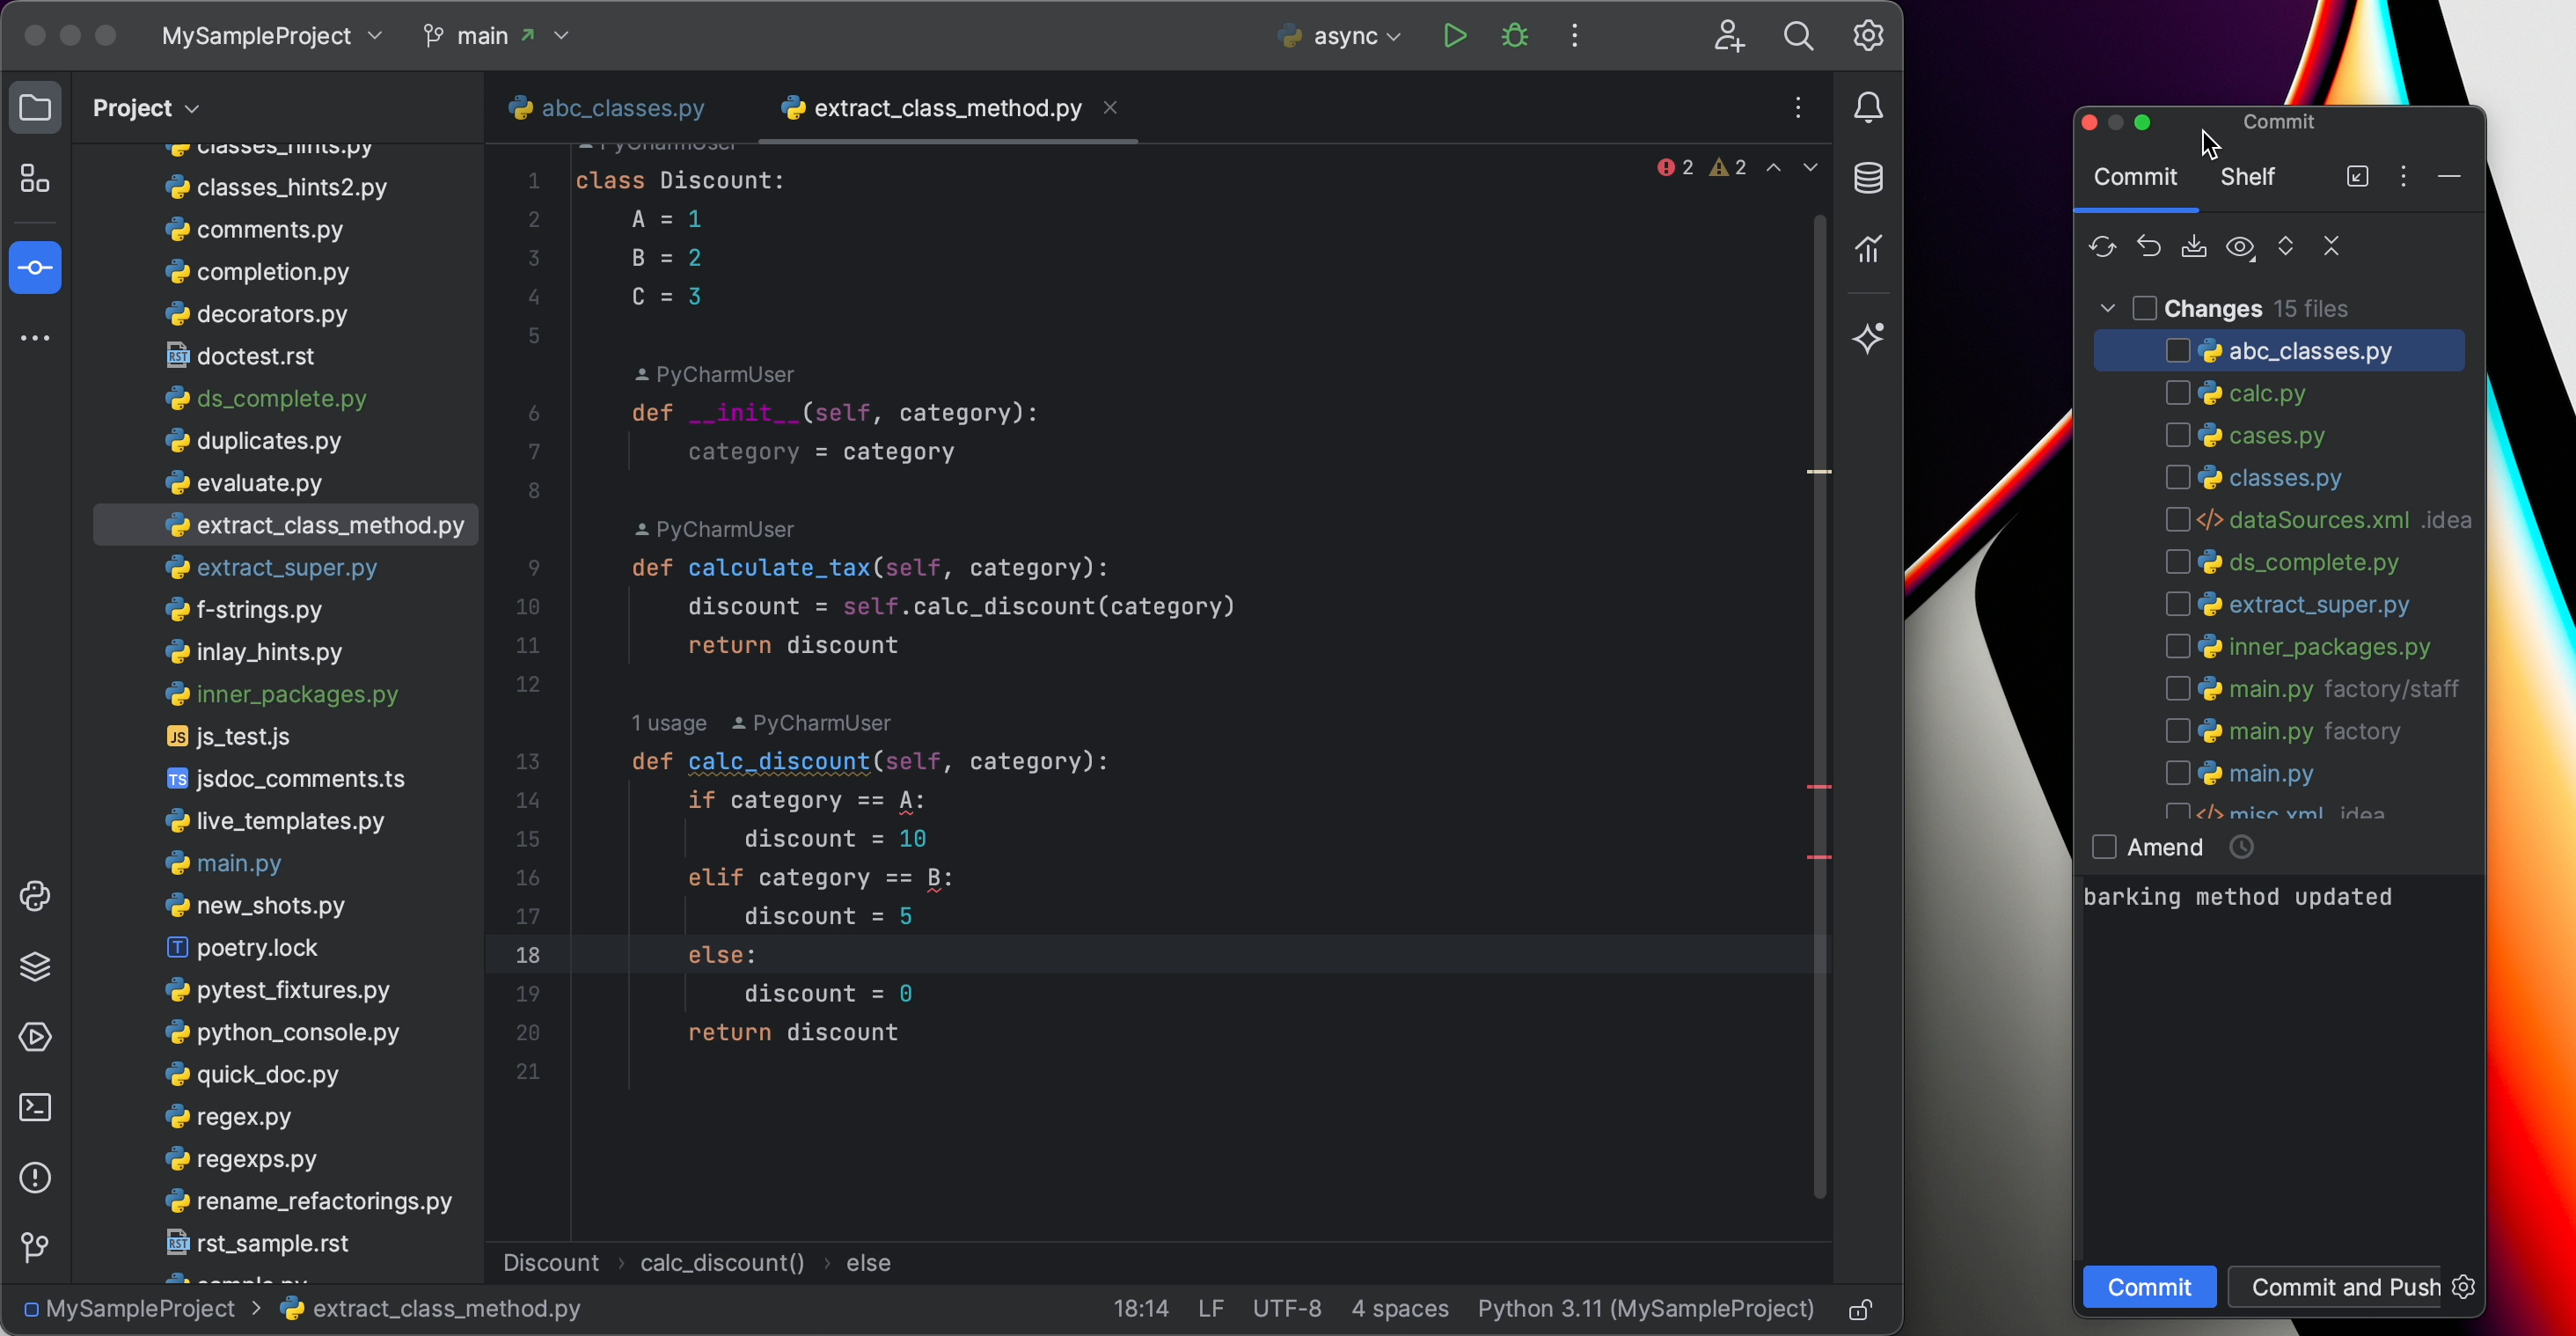Show commit message history clock icon
Image resolution: width=2576 pixels, height=1336 pixels.
[x=2242, y=848]
